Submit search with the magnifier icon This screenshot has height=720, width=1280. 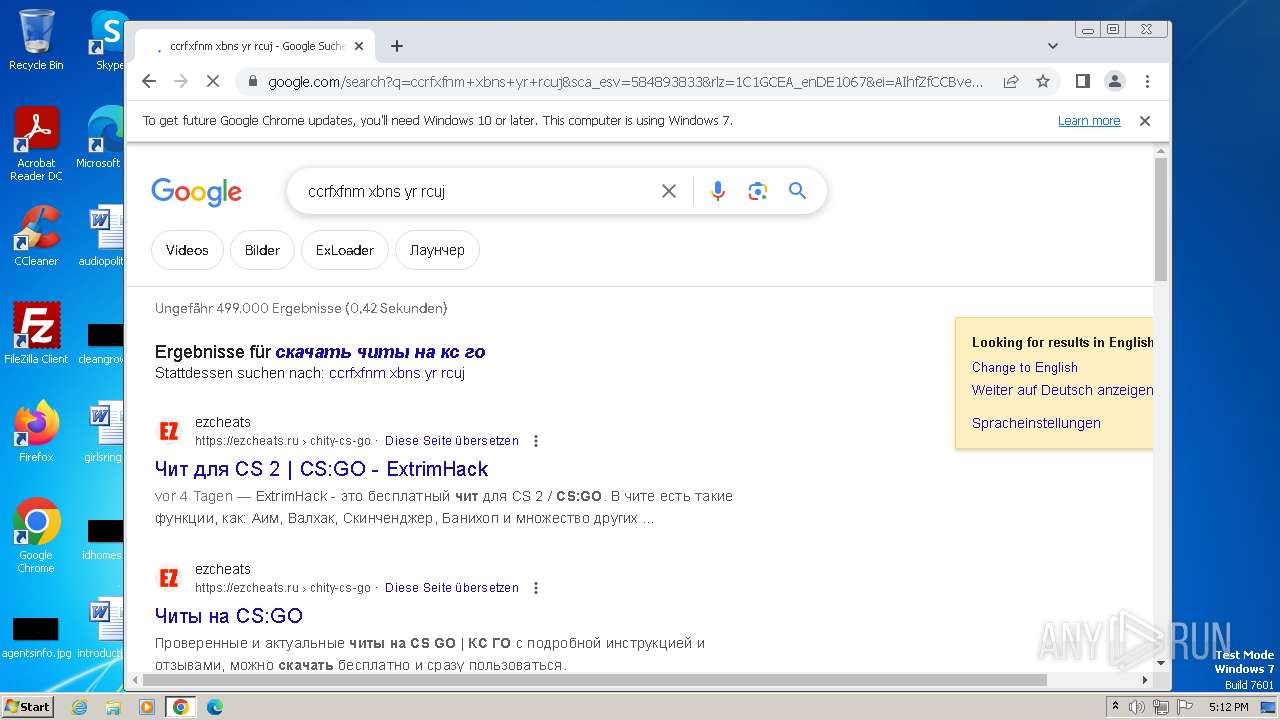(x=797, y=191)
